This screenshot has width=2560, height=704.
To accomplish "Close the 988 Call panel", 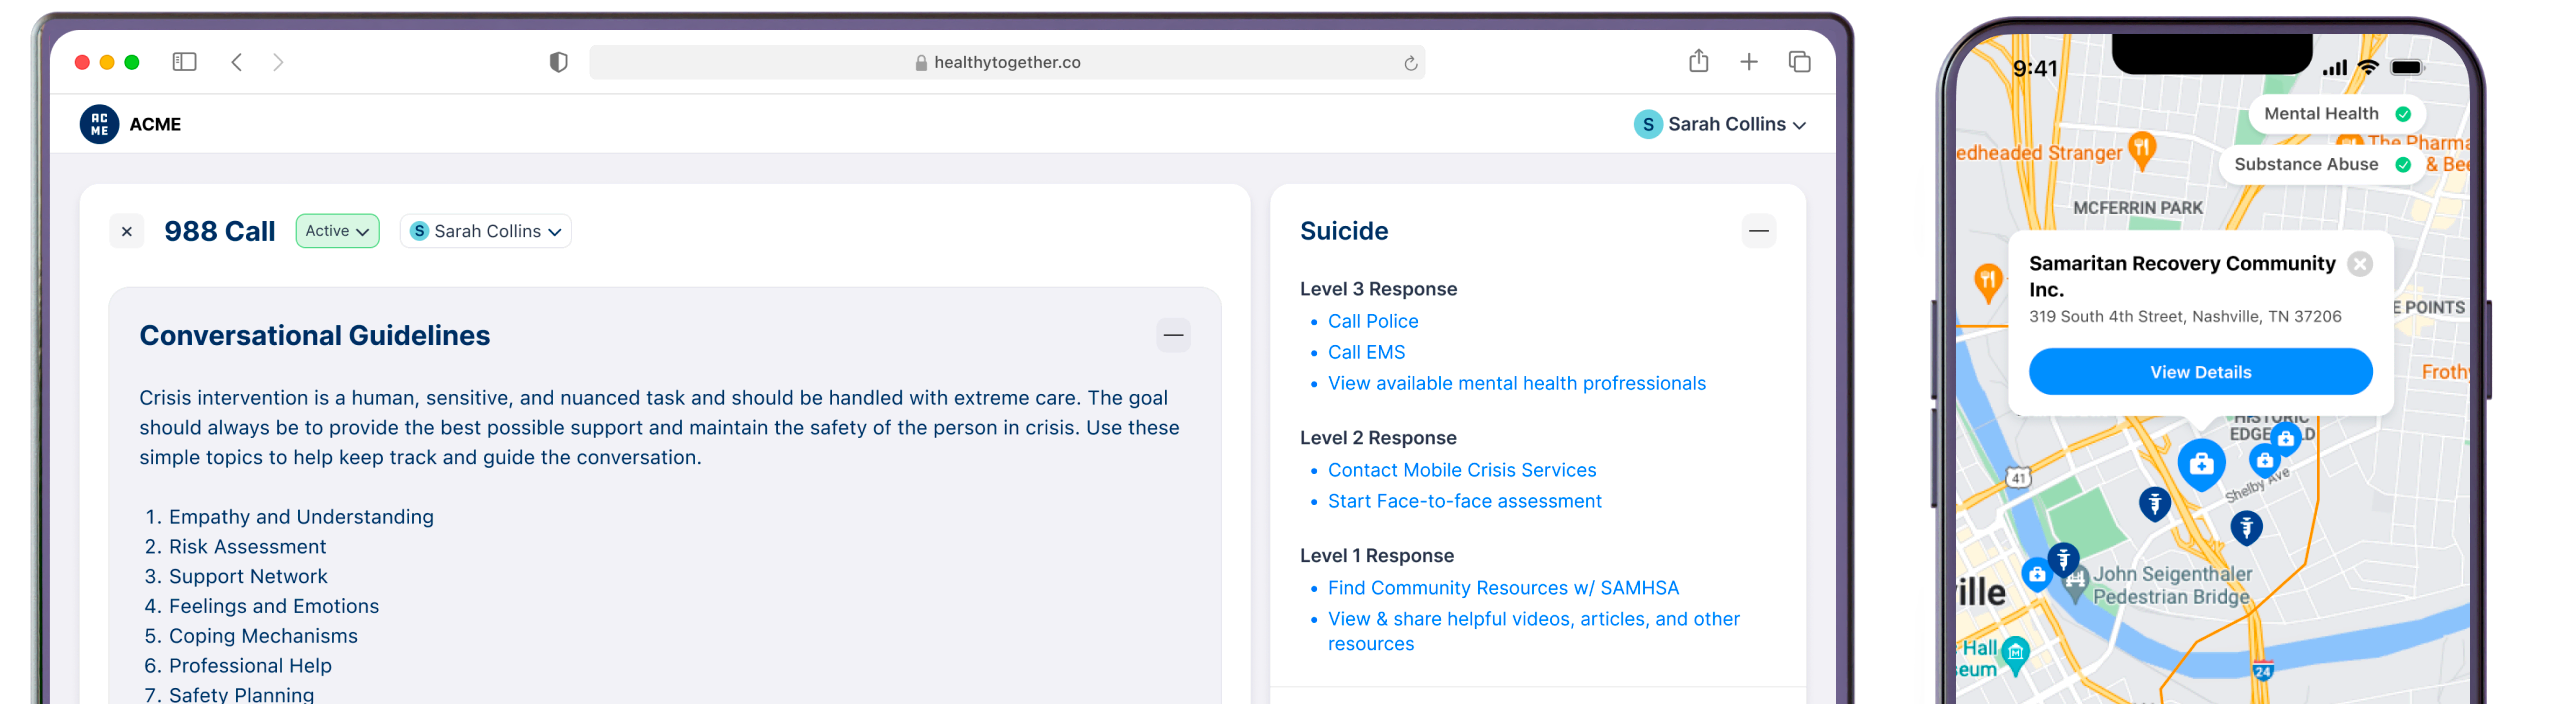I will pyautogui.click(x=127, y=231).
